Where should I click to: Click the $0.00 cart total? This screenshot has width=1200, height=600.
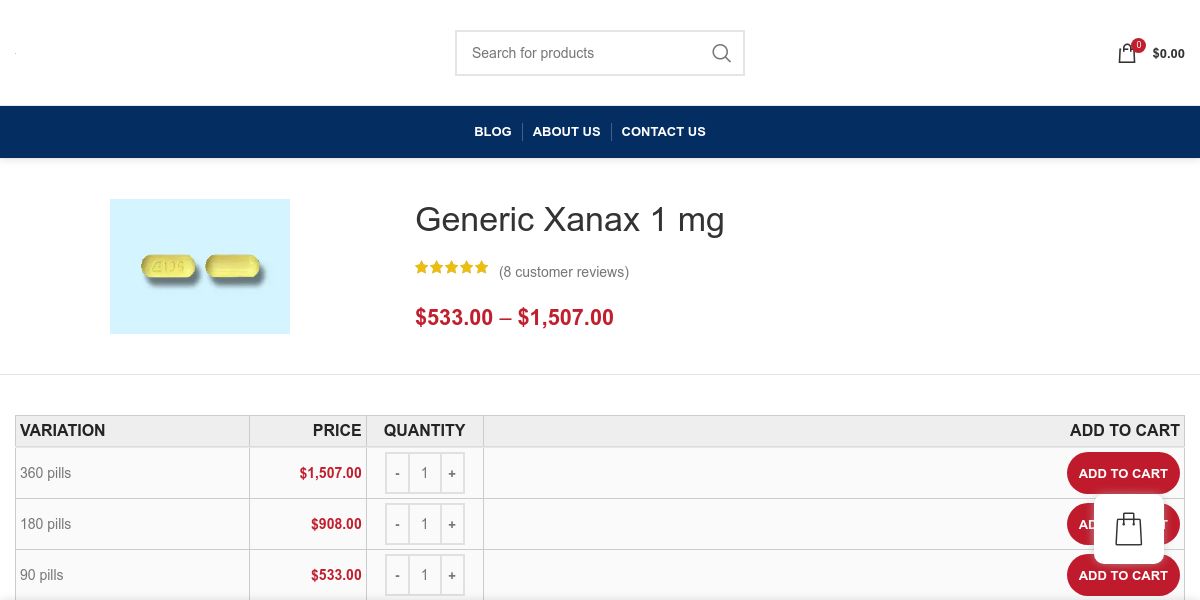pyautogui.click(x=1168, y=54)
